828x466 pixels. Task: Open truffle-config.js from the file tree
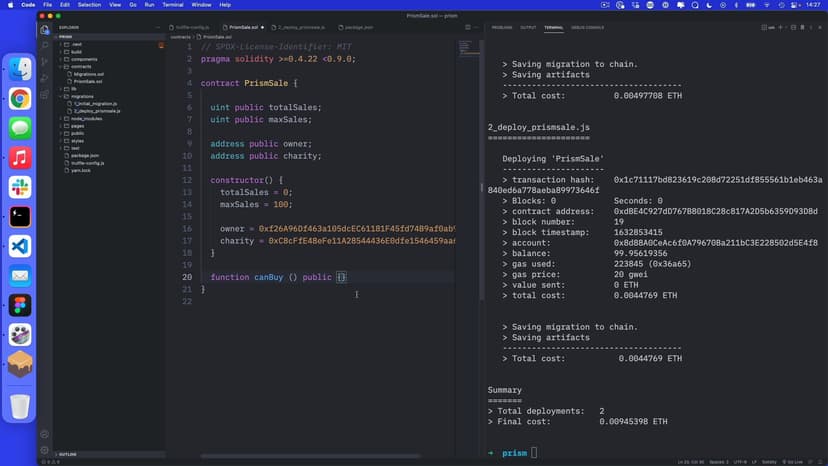[x=88, y=163]
